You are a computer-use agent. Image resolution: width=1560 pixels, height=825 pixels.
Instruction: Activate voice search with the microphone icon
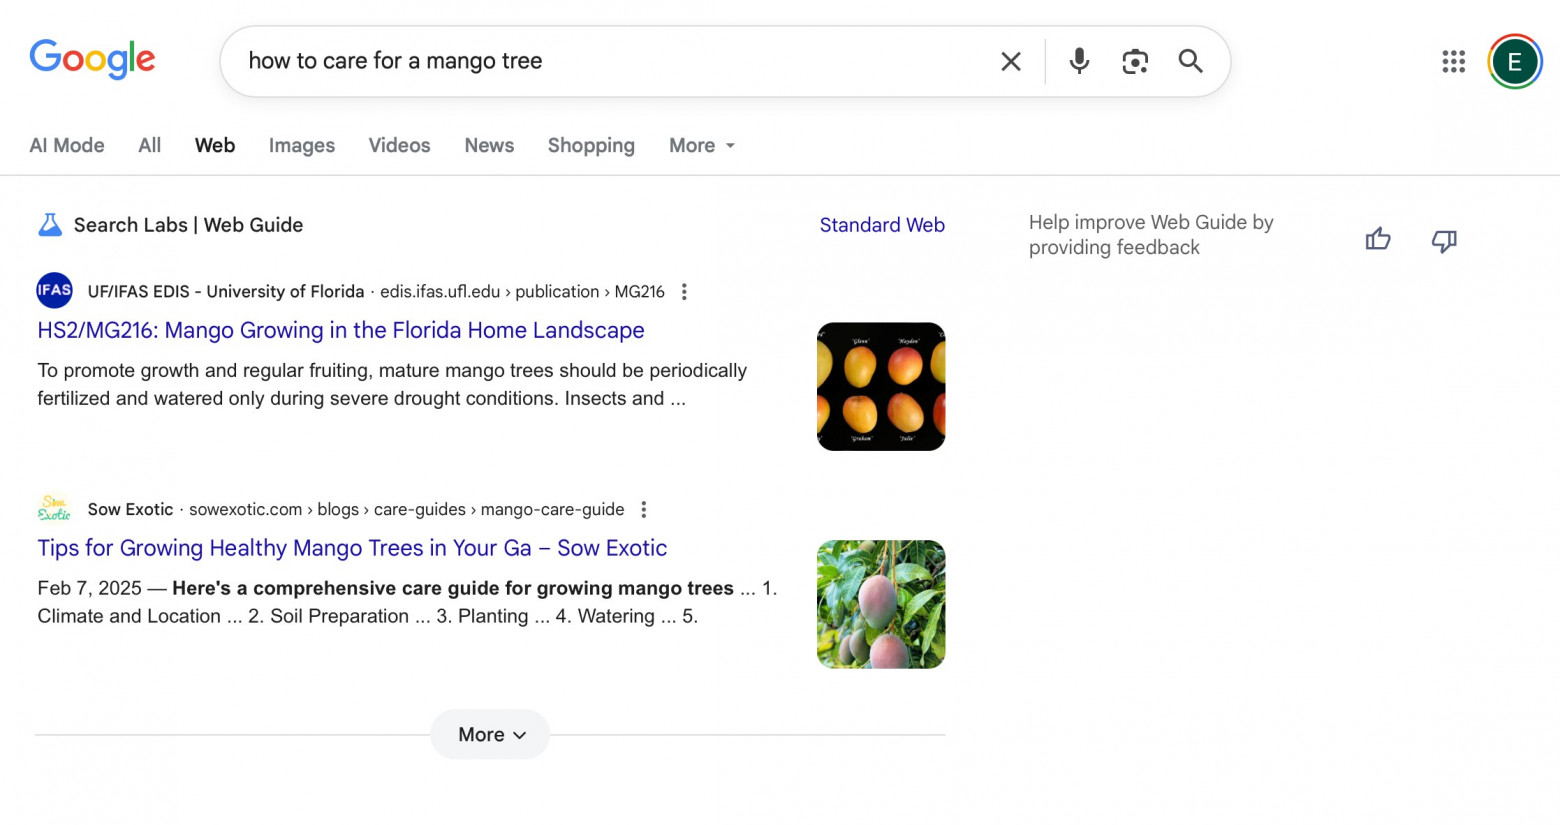(x=1078, y=61)
